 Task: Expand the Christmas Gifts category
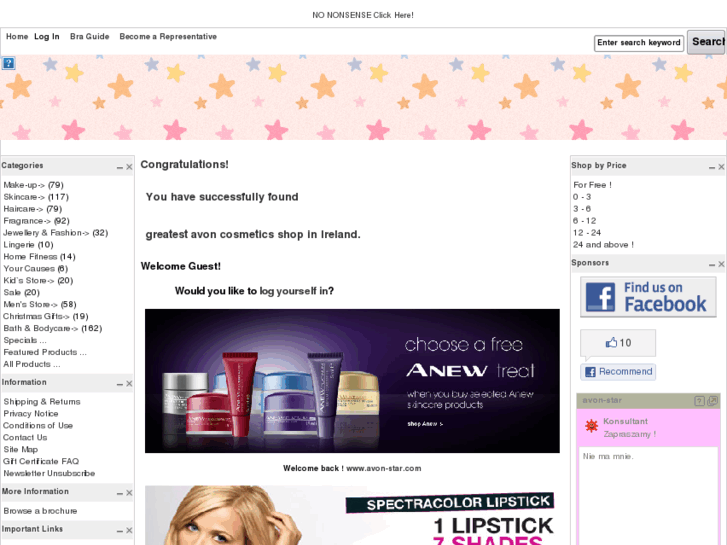pos(36,316)
